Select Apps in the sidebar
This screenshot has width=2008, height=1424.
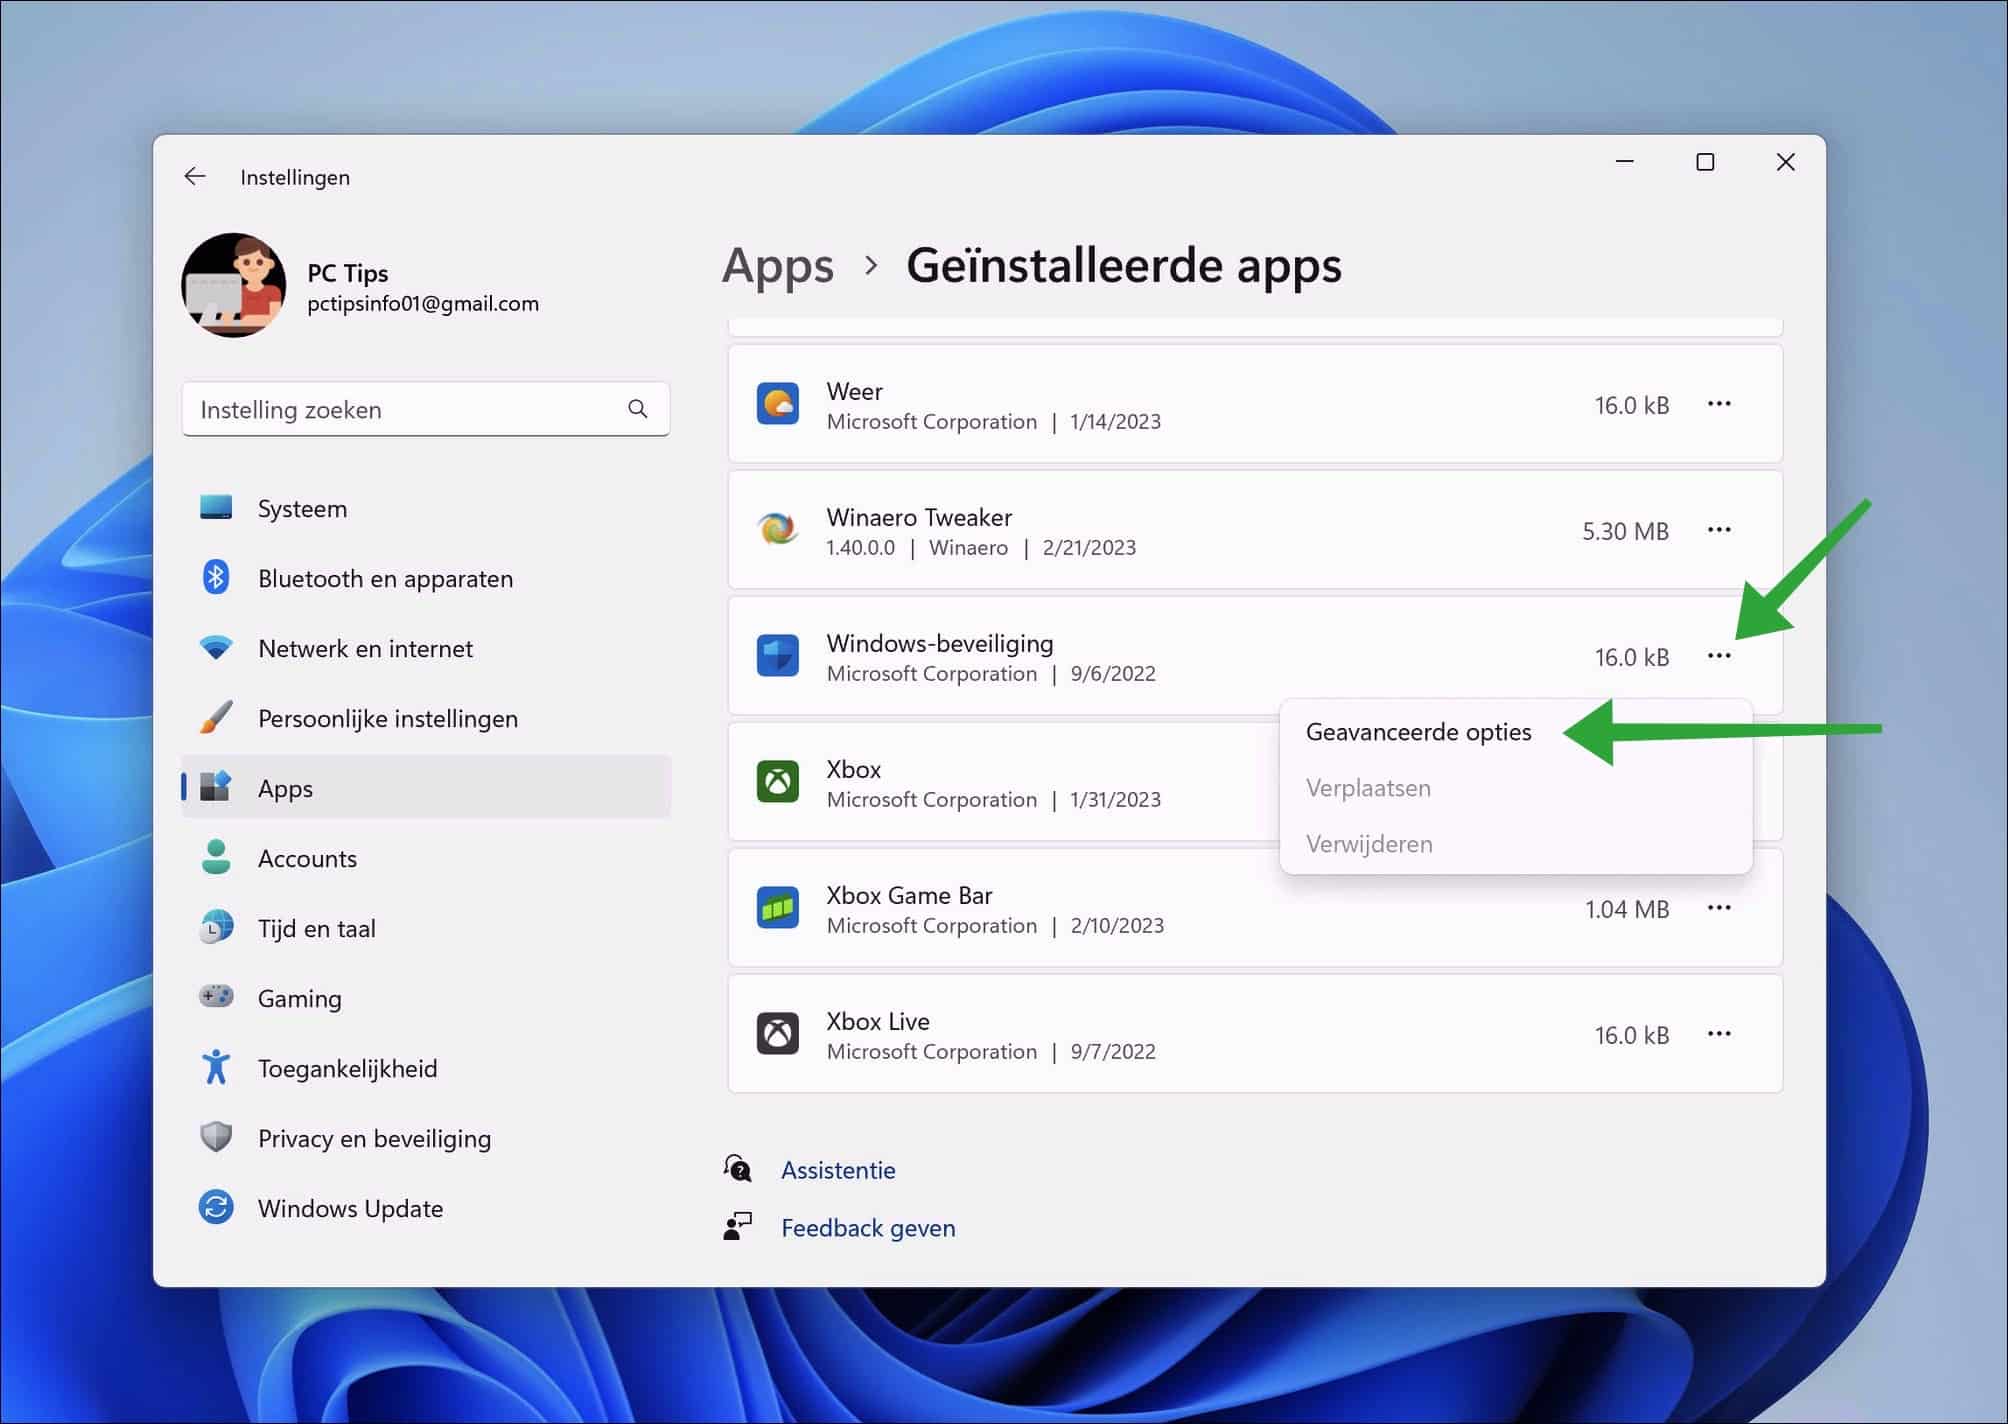pyautogui.click(x=426, y=788)
